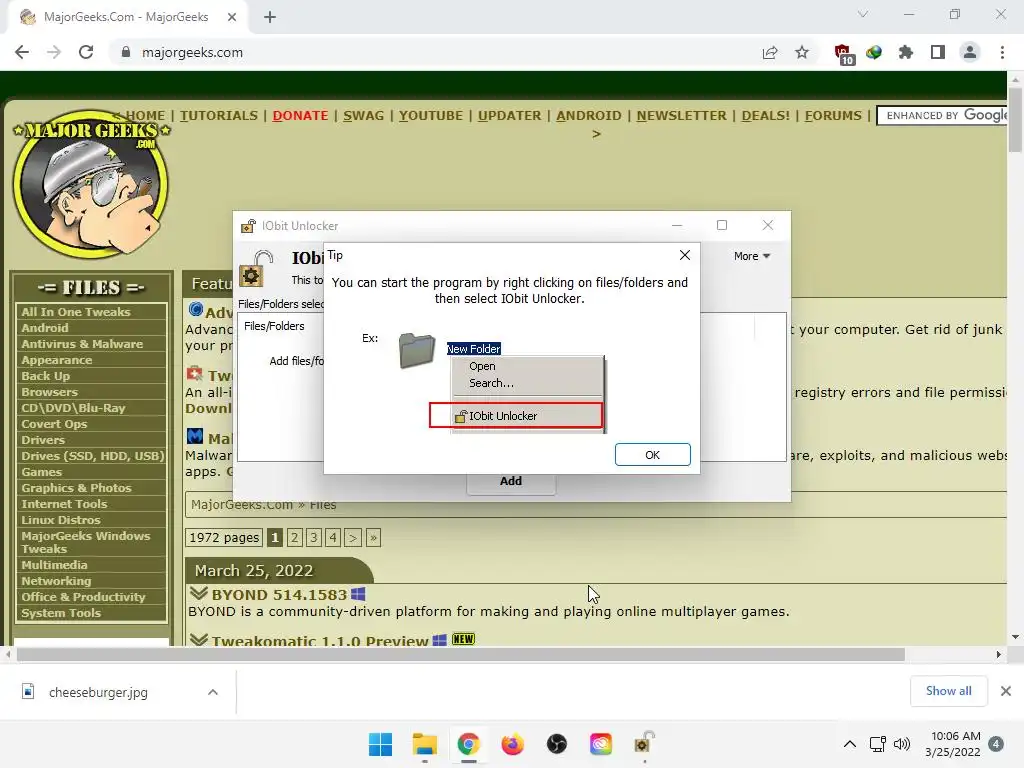1024x768 pixels.
Task: Click the share page icon in the address bar
Action: tap(770, 52)
